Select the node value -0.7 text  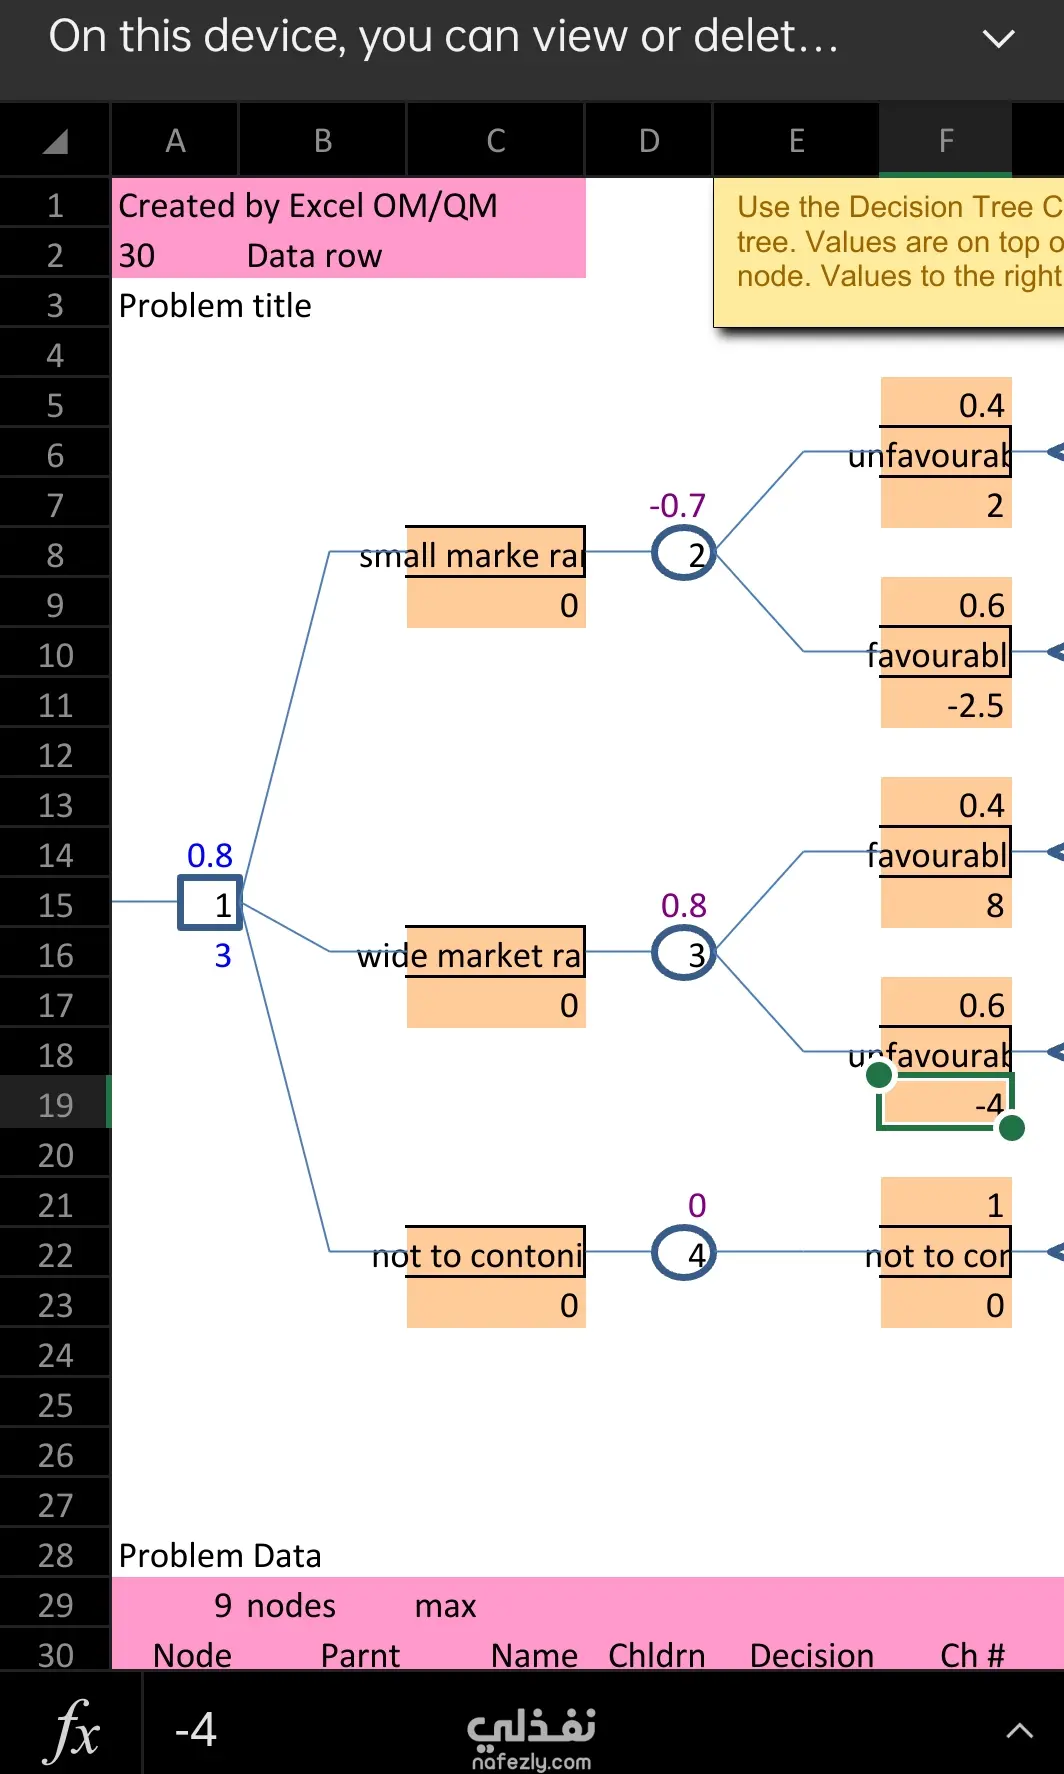coord(677,505)
